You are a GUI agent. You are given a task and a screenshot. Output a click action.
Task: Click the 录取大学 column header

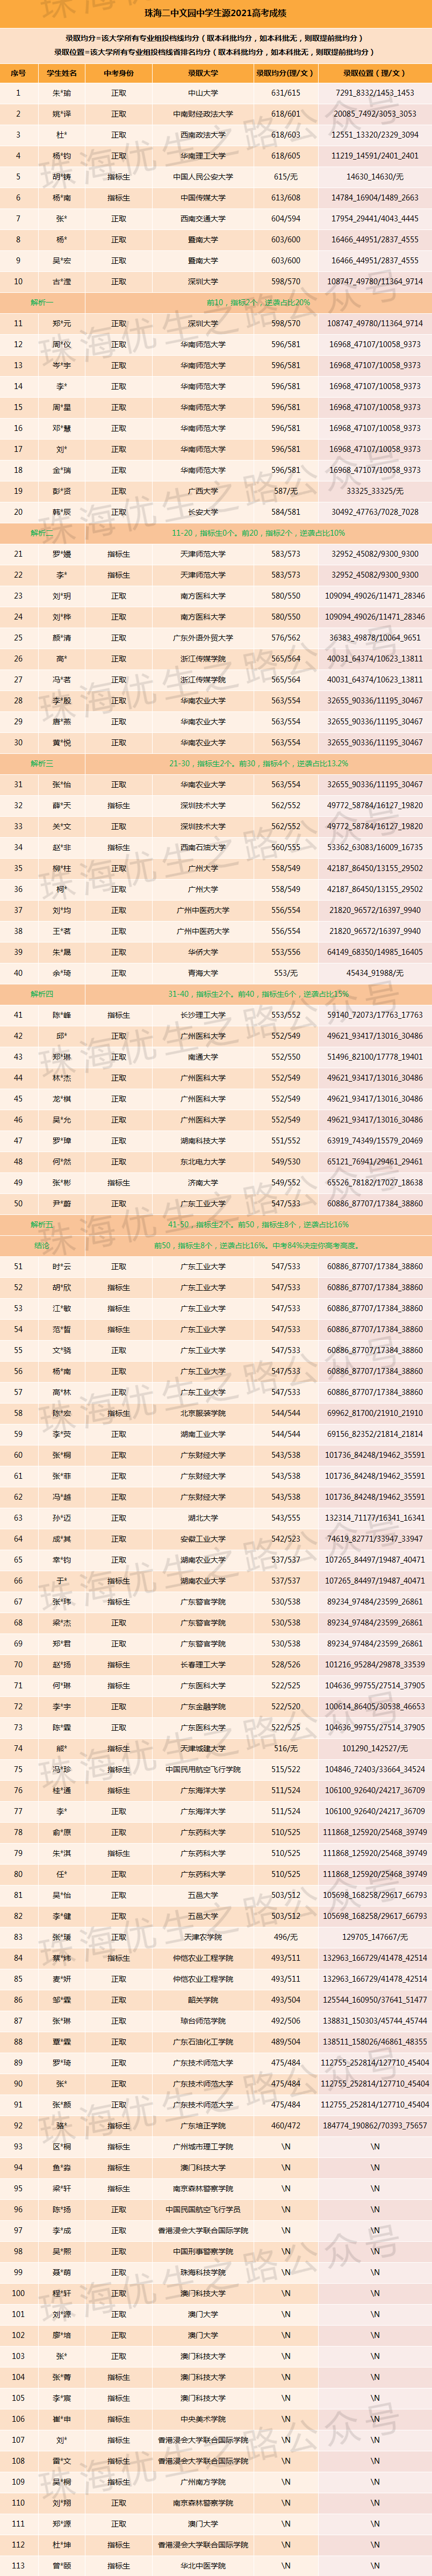click(x=203, y=73)
